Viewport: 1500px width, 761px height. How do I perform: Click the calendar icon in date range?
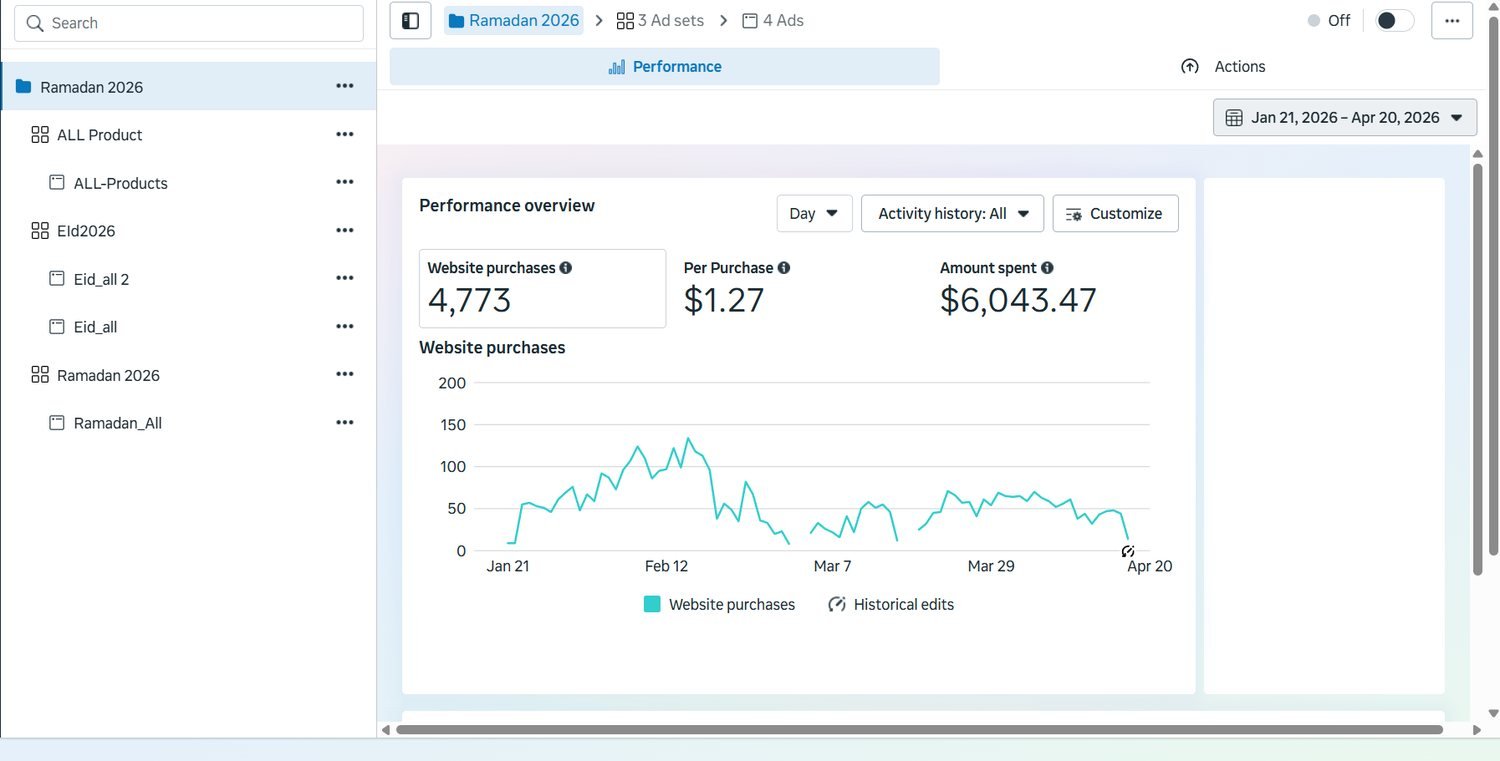(x=1234, y=118)
